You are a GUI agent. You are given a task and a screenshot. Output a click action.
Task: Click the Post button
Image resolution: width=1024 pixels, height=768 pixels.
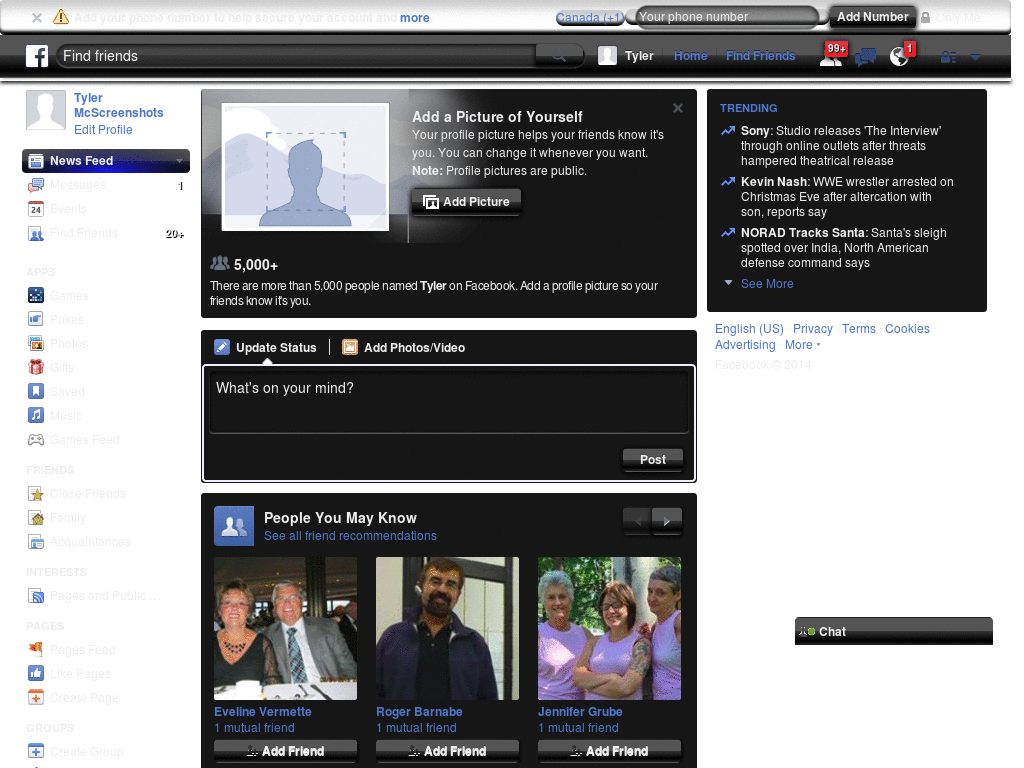pos(652,460)
